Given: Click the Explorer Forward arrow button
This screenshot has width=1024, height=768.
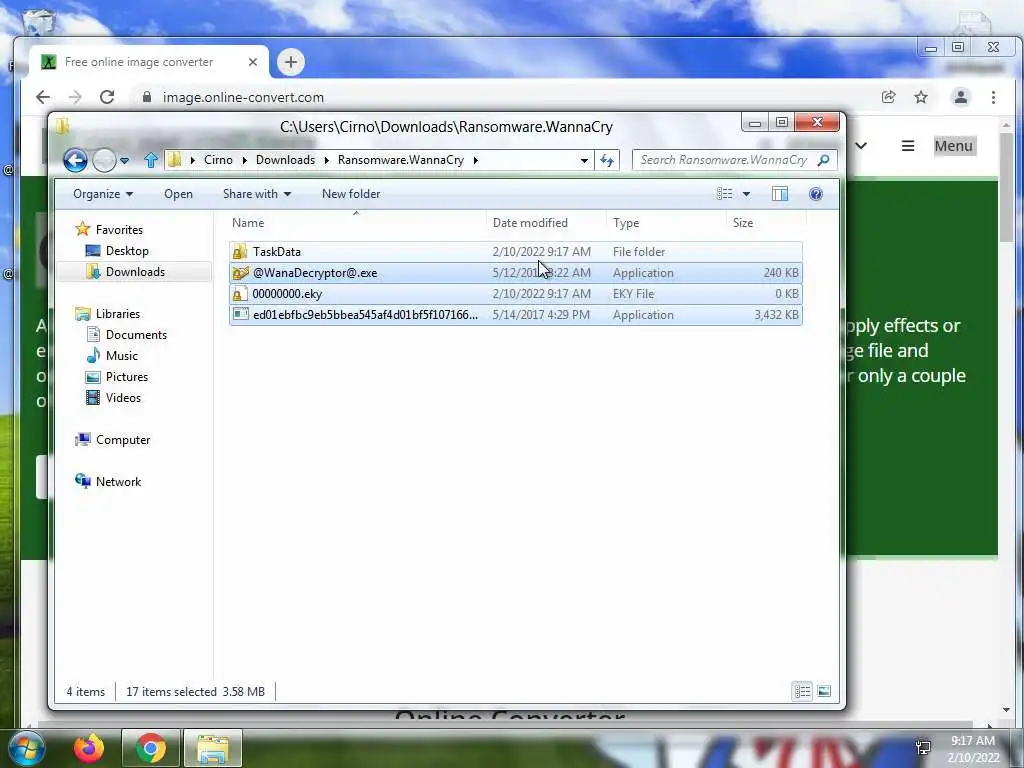Looking at the screenshot, I should 104,160.
